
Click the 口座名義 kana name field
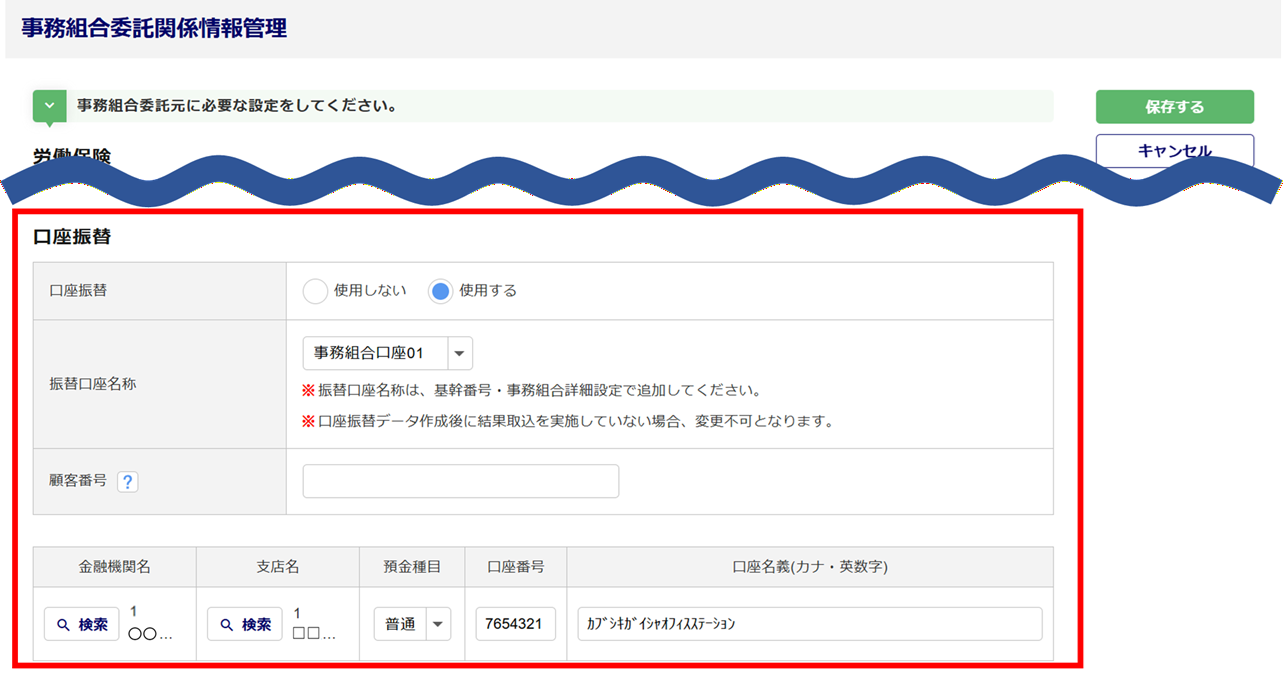pyautogui.click(x=809, y=624)
